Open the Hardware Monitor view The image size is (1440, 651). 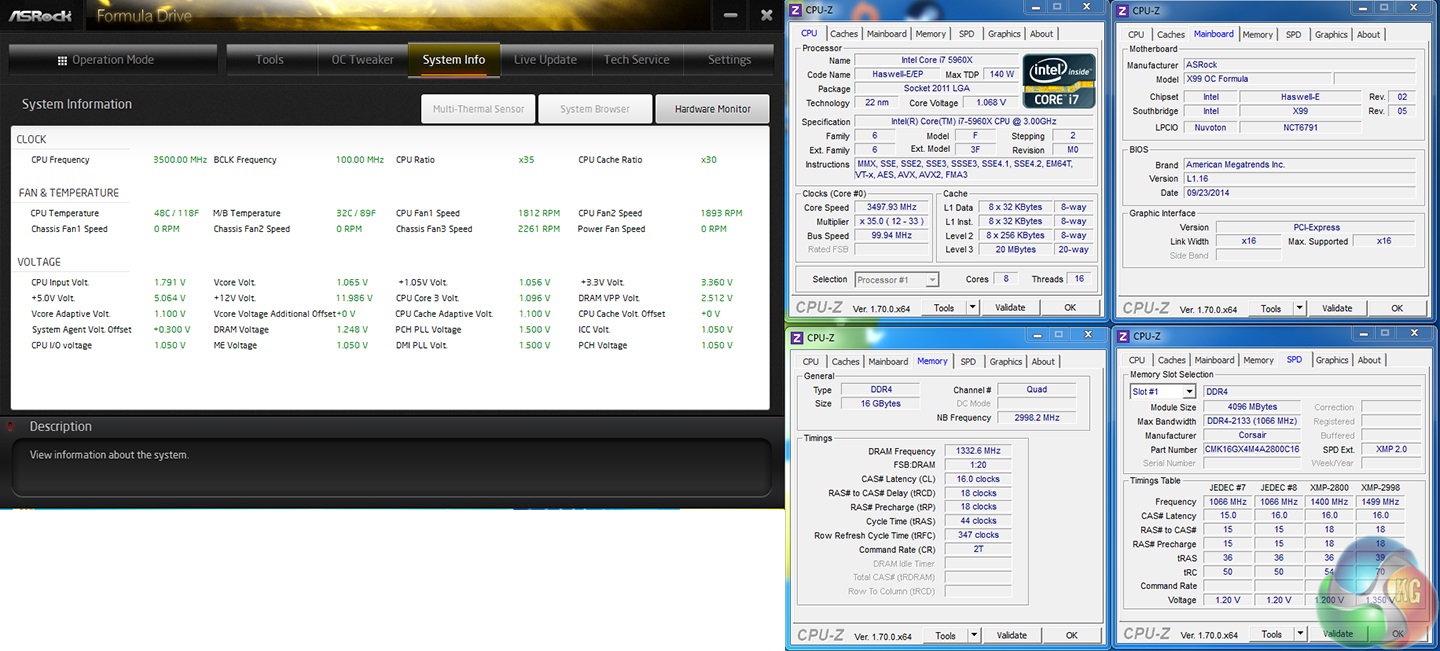(712, 109)
